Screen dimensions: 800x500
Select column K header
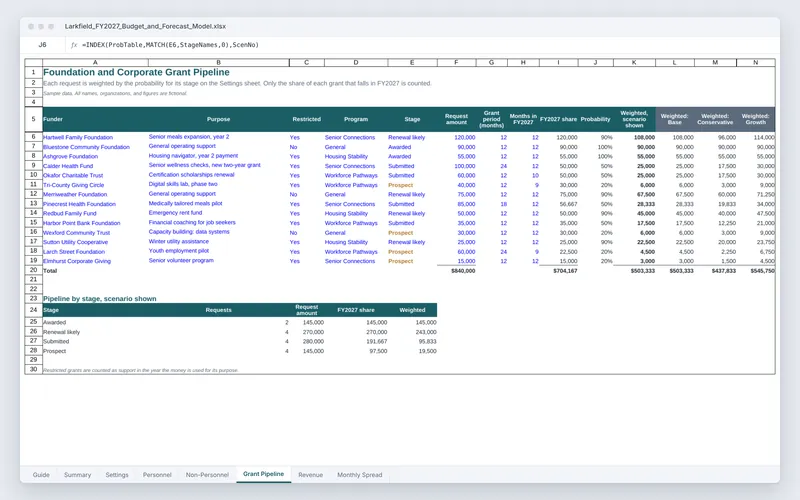click(x=634, y=62)
